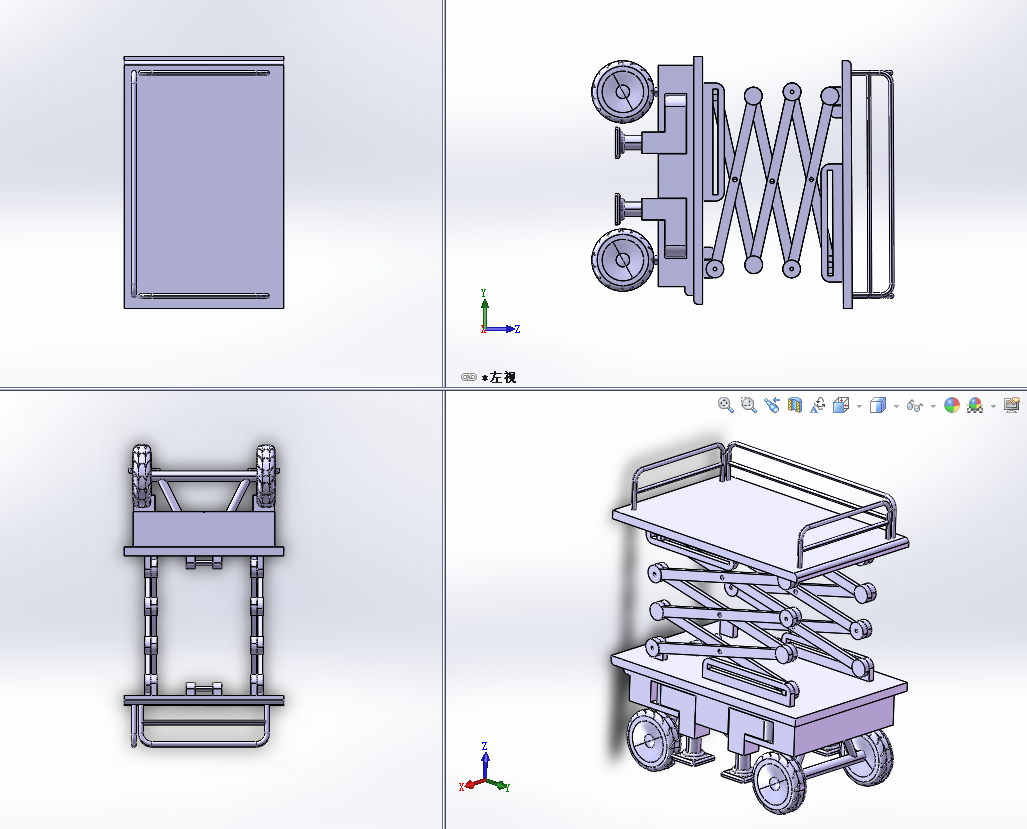Screen dimensions: 1027x829
Task: Expand the Apply Scene dropdown arrow
Action: (993, 407)
